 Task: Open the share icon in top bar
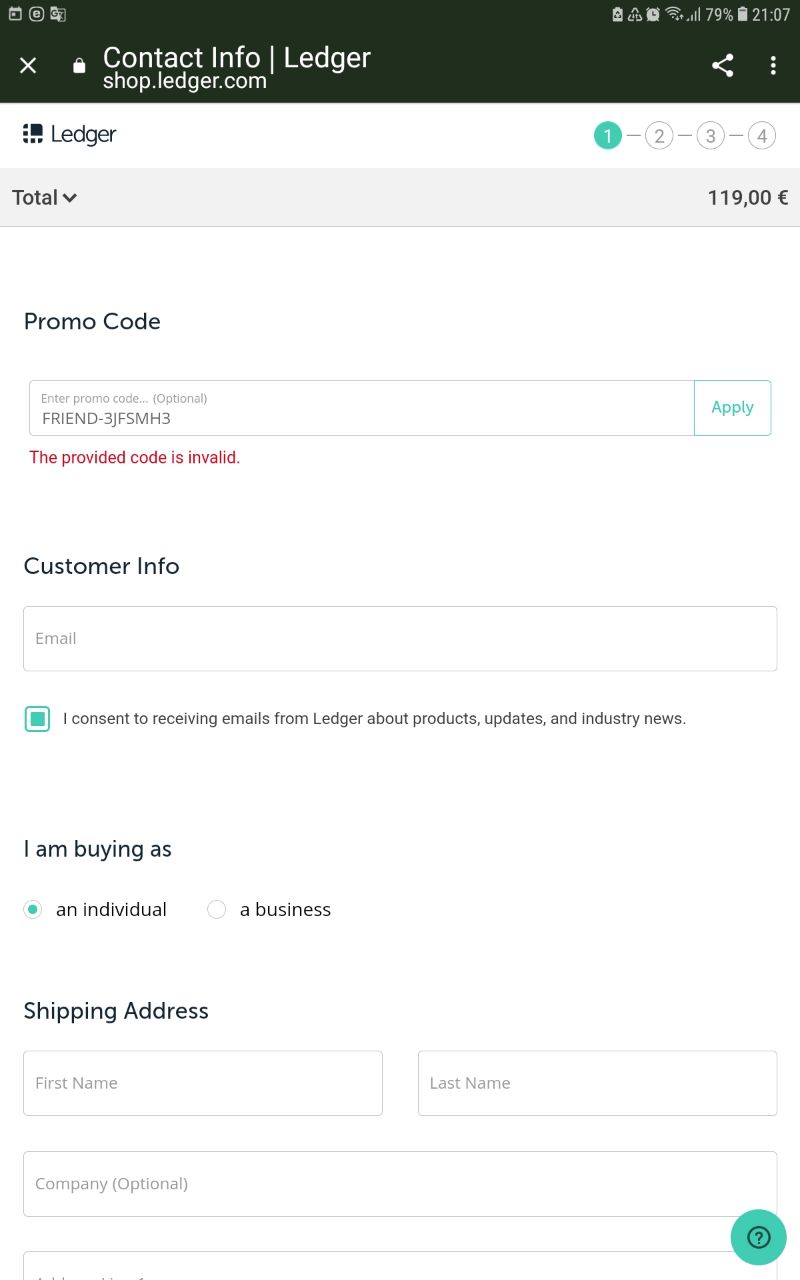coord(722,66)
